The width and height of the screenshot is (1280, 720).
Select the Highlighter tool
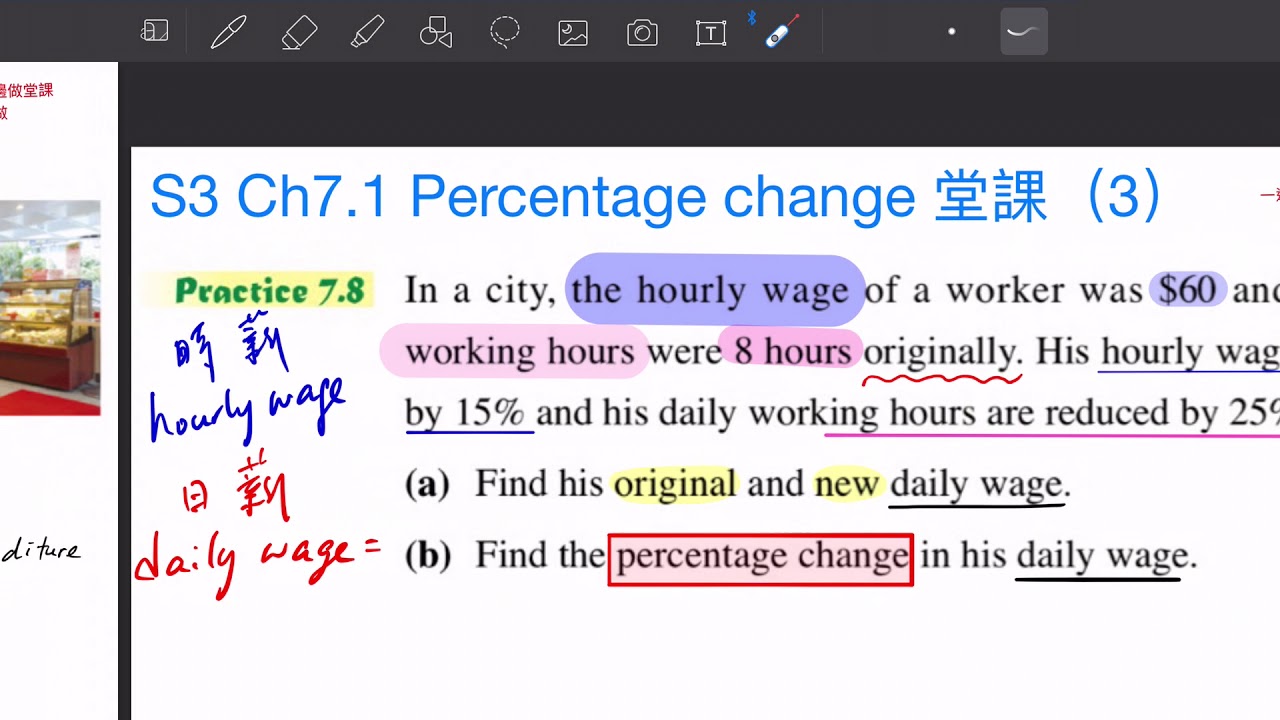point(368,32)
